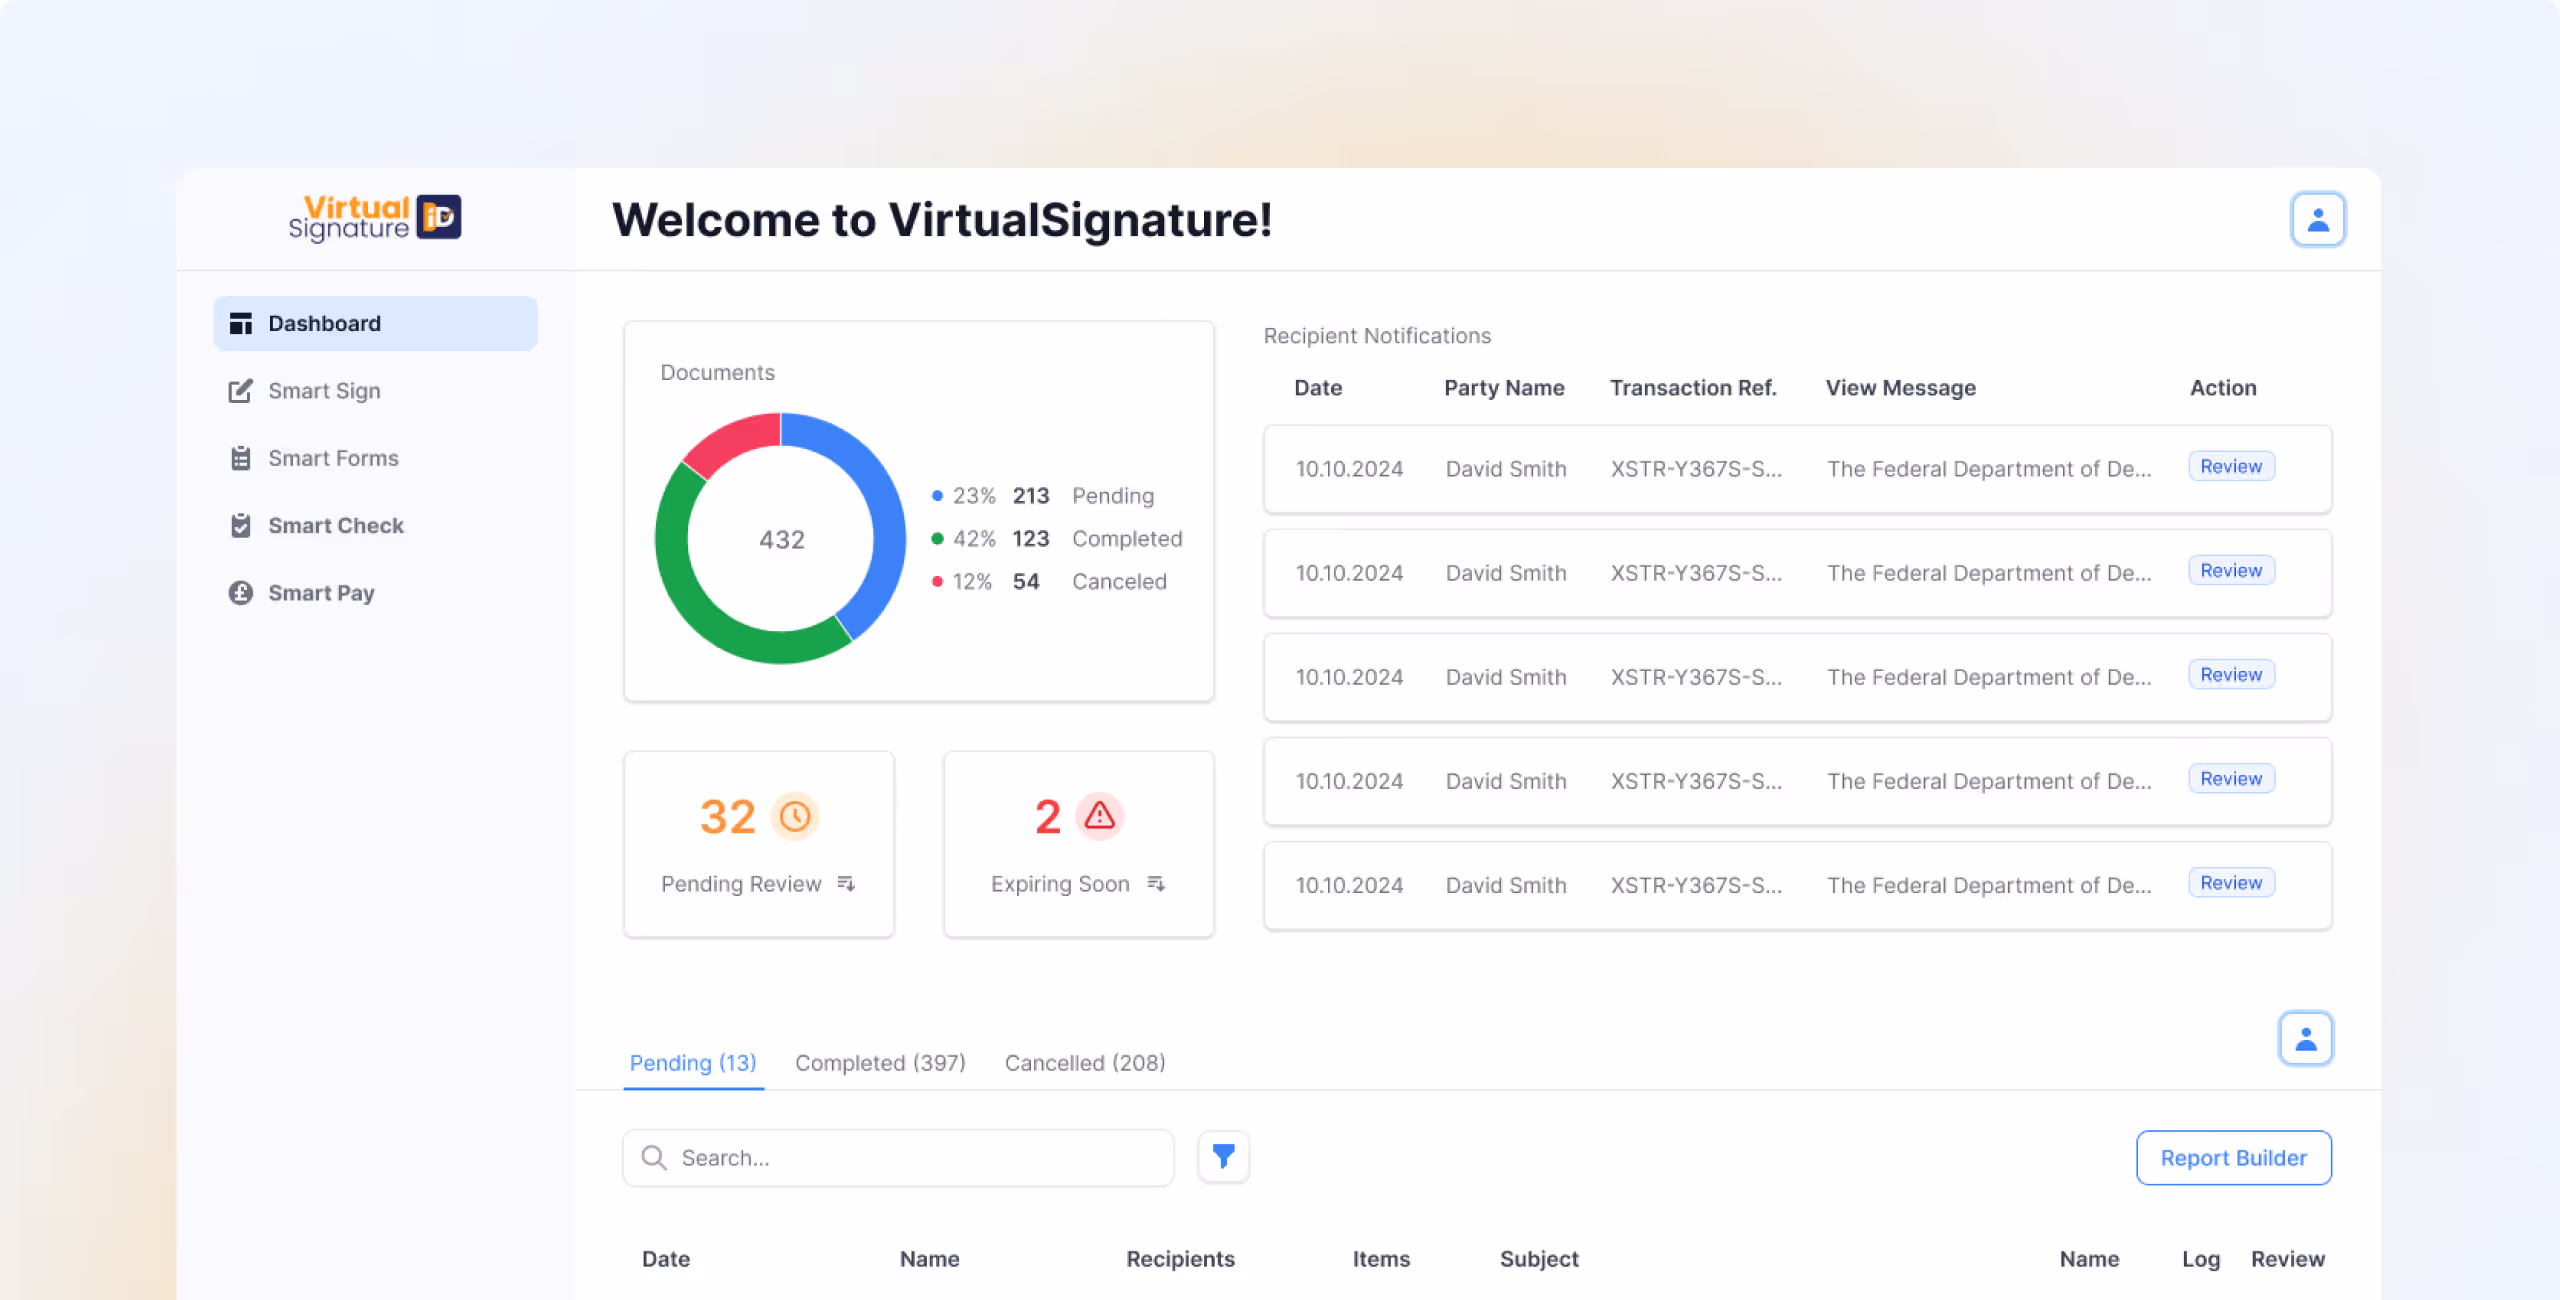The image size is (2560, 1300).
Task: Switch to the Cancelled (208) tab
Action: [x=1085, y=1063]
